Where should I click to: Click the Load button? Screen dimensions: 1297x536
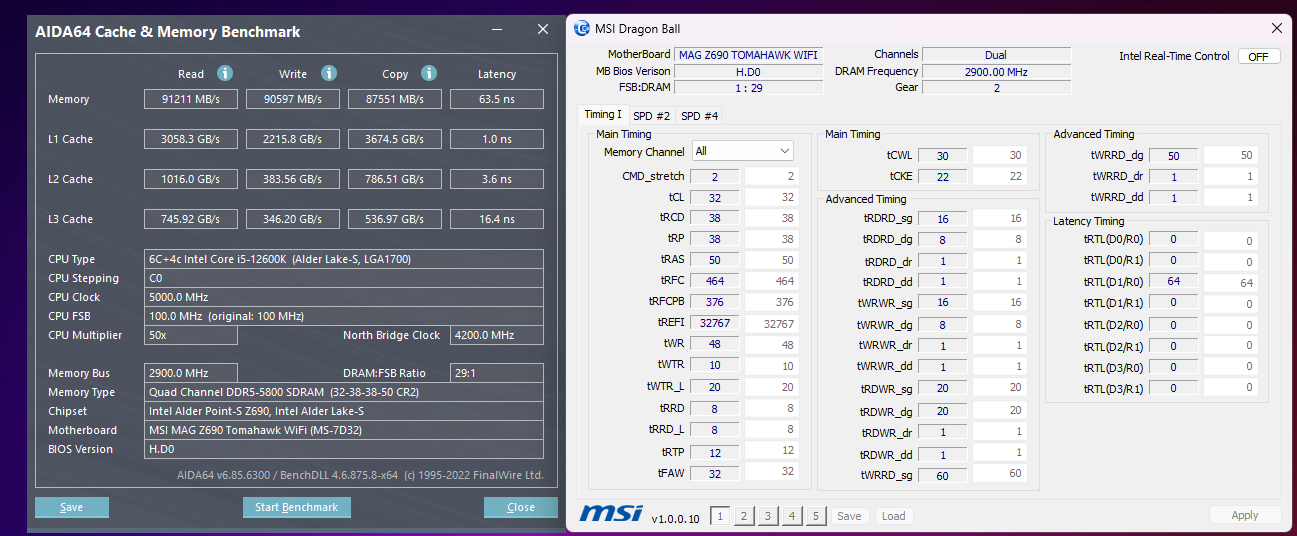[x=894, y=516]
